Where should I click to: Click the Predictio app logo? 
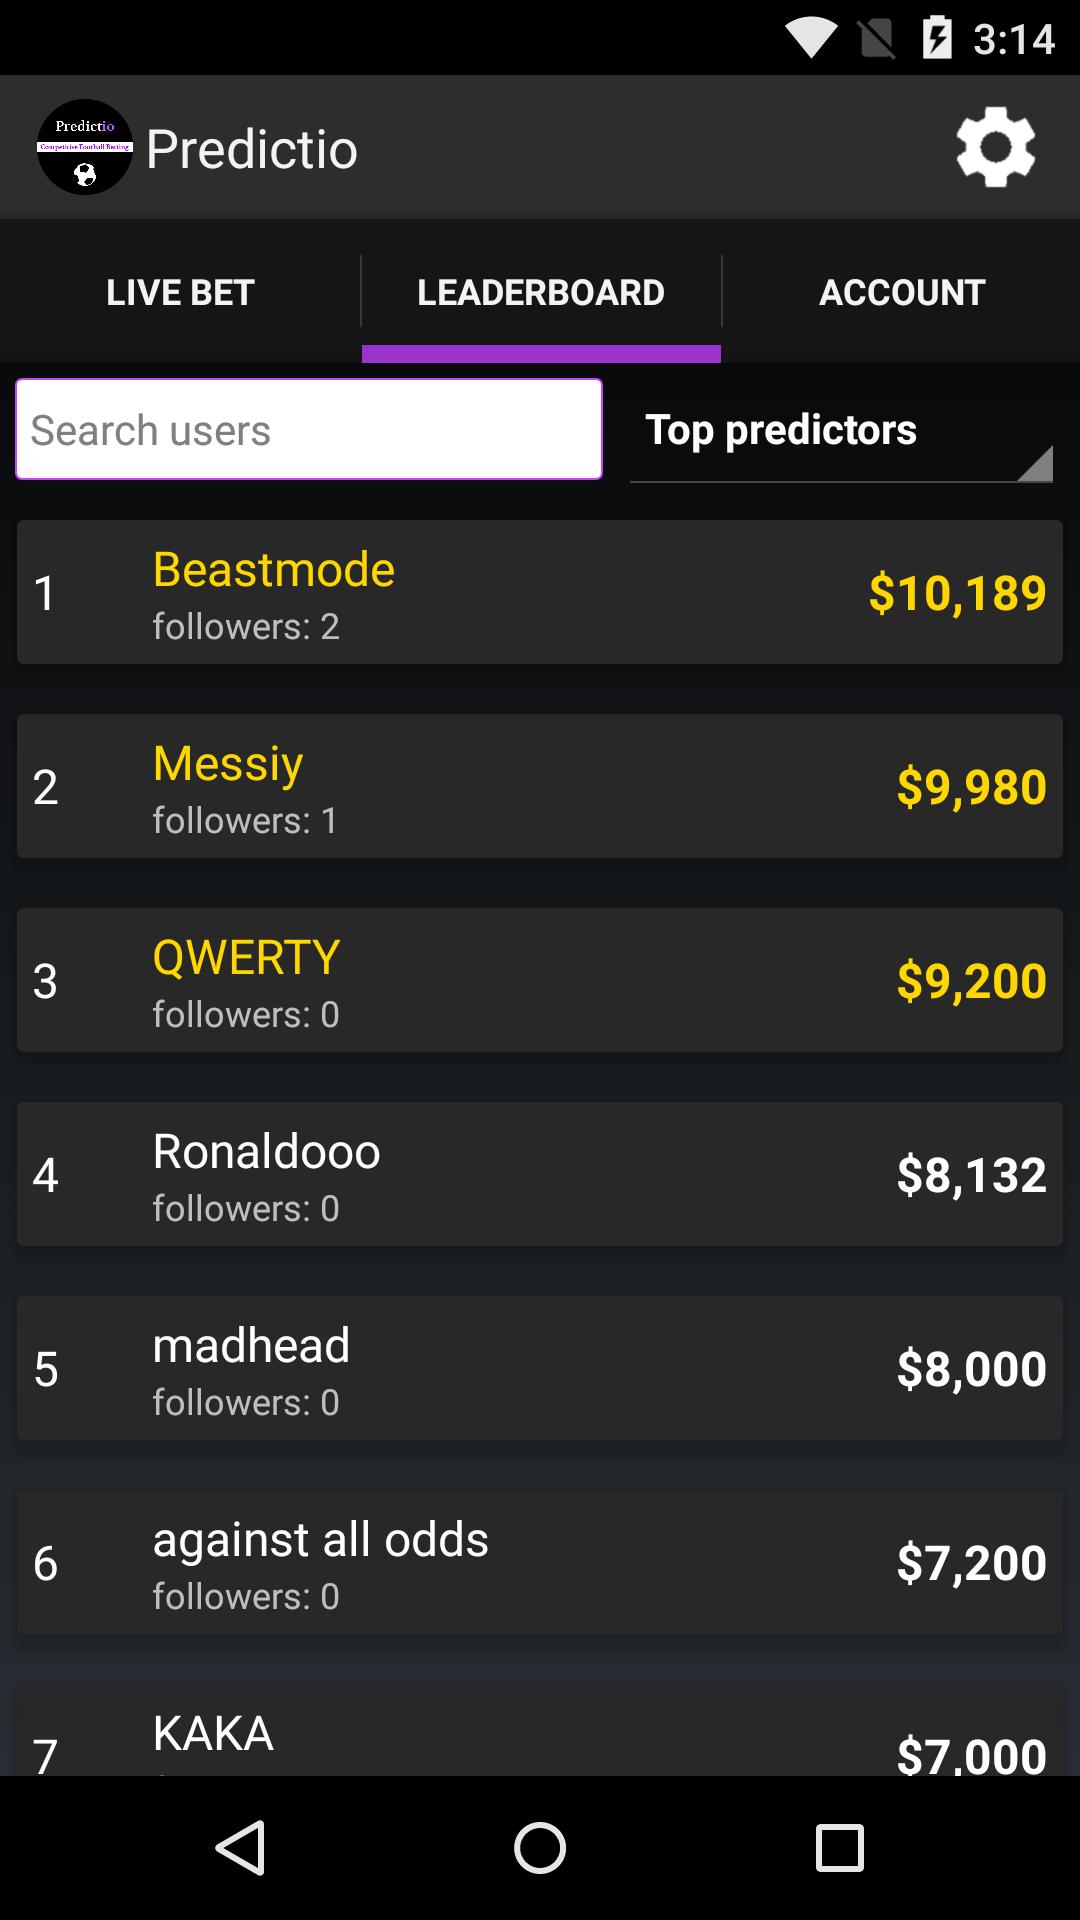tap(85, 147)
